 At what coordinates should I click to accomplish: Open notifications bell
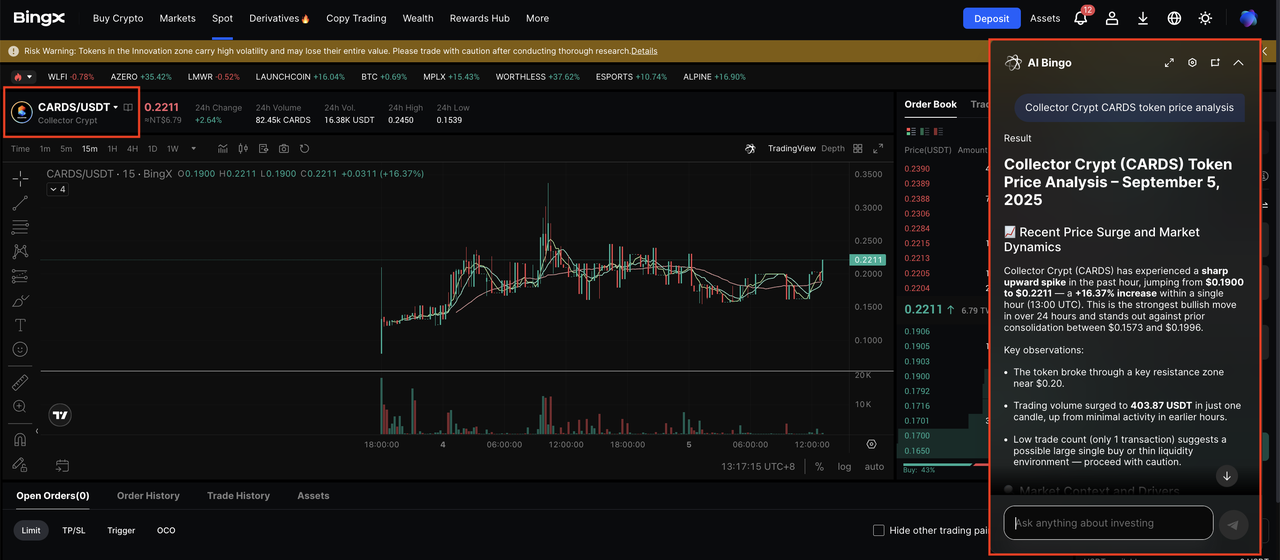pos(1081,17)
